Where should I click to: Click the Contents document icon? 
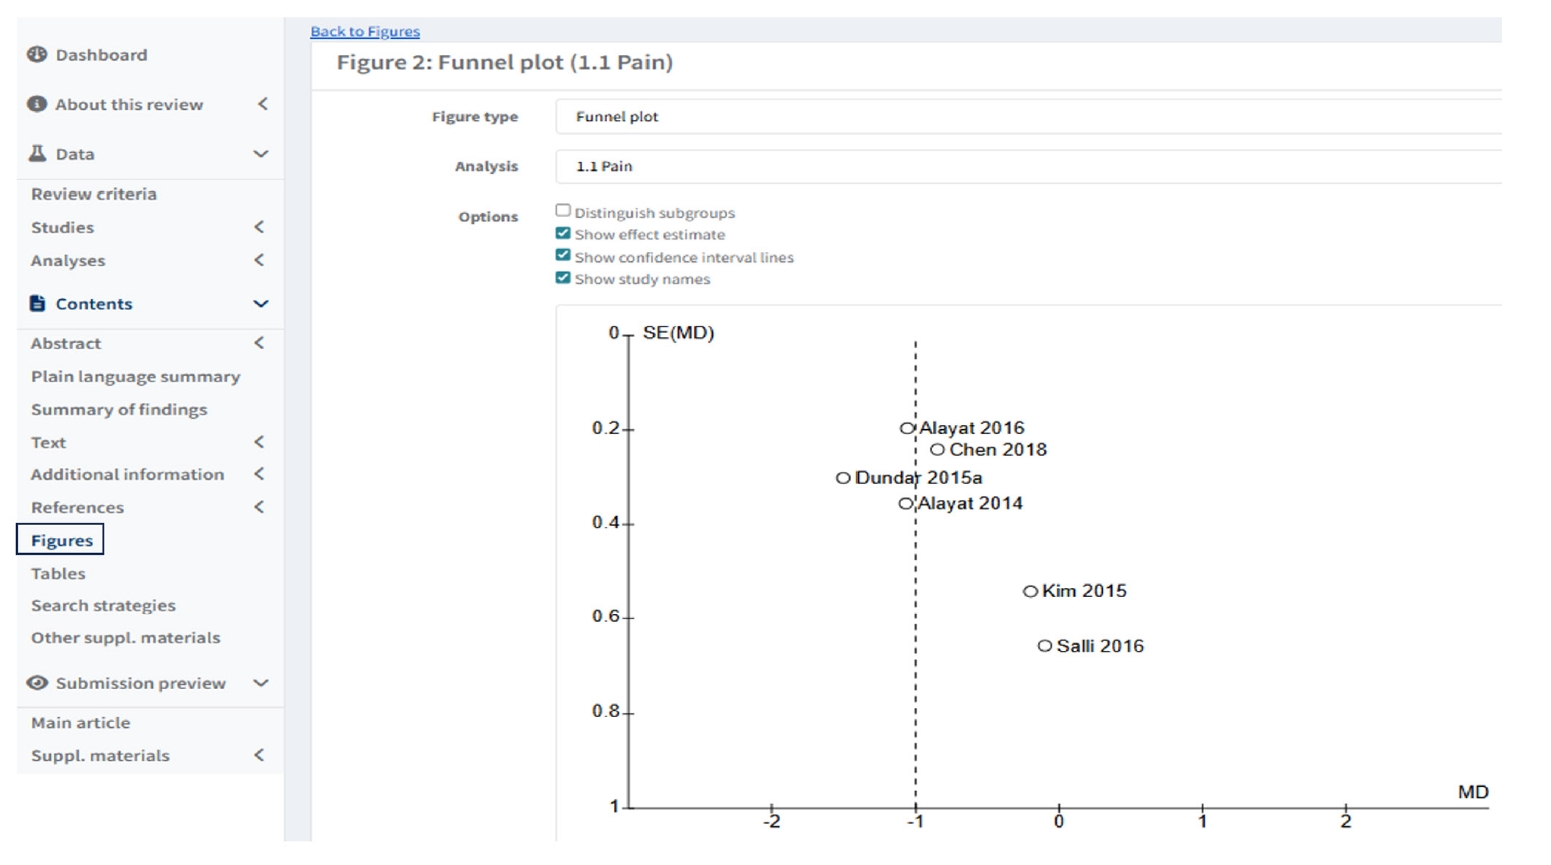(37, 303)
